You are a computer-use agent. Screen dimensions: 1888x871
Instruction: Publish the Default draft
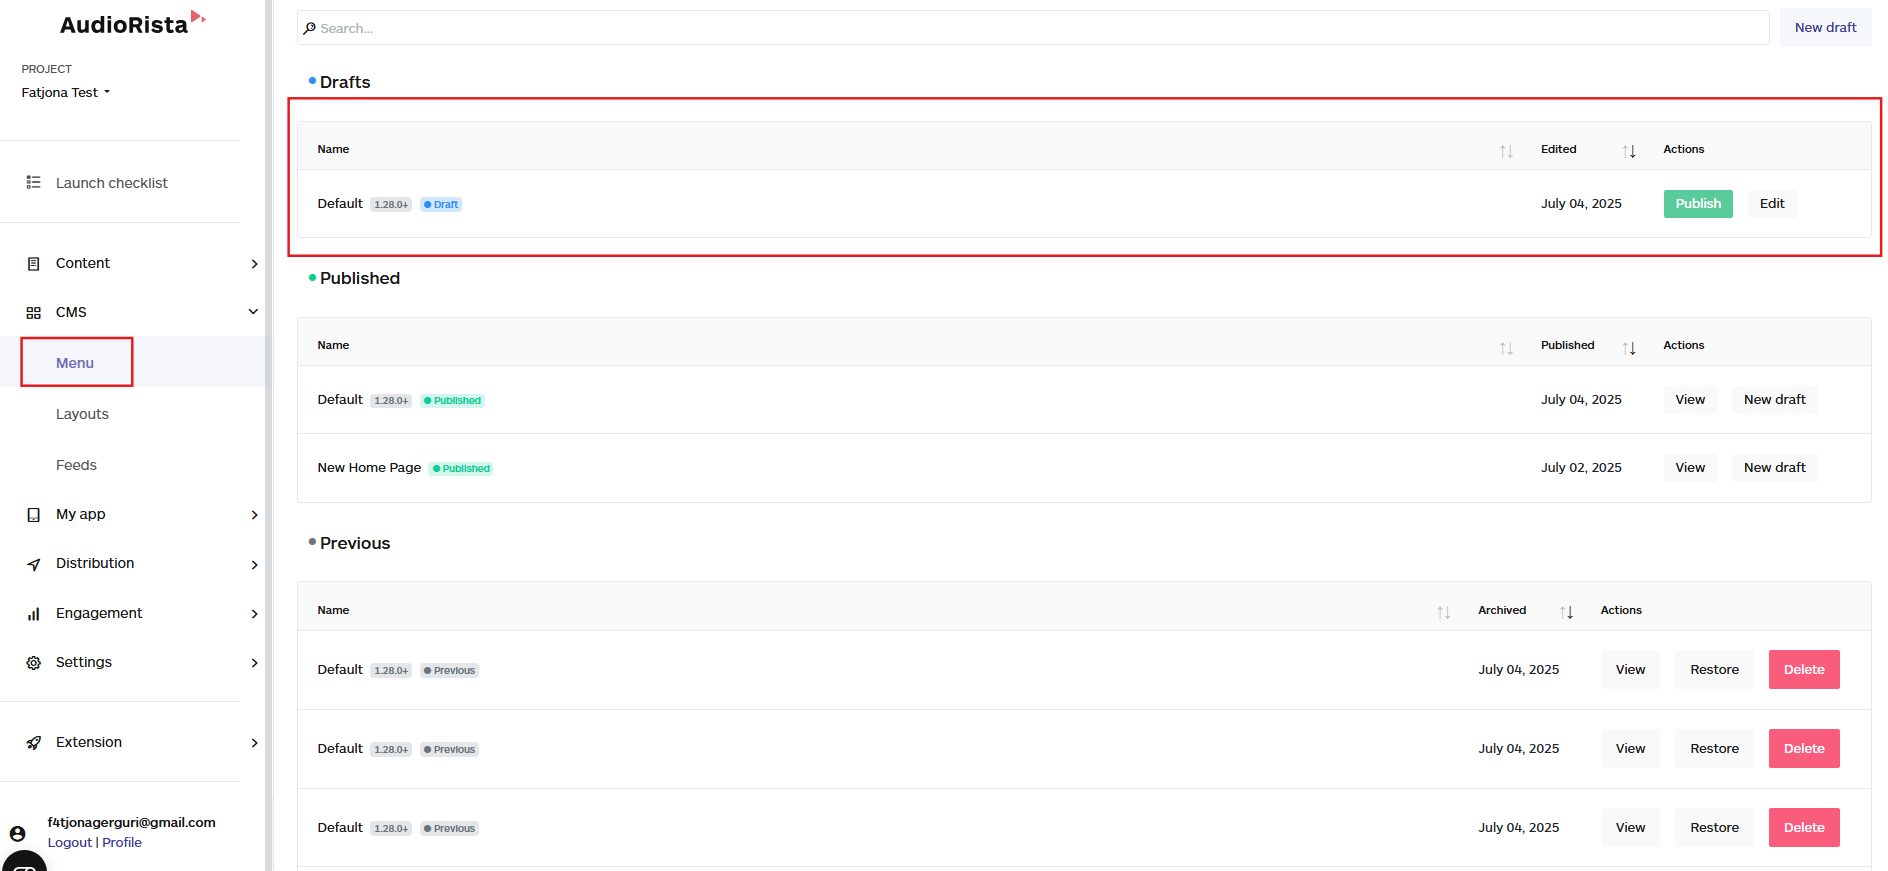coord(1698,203)
